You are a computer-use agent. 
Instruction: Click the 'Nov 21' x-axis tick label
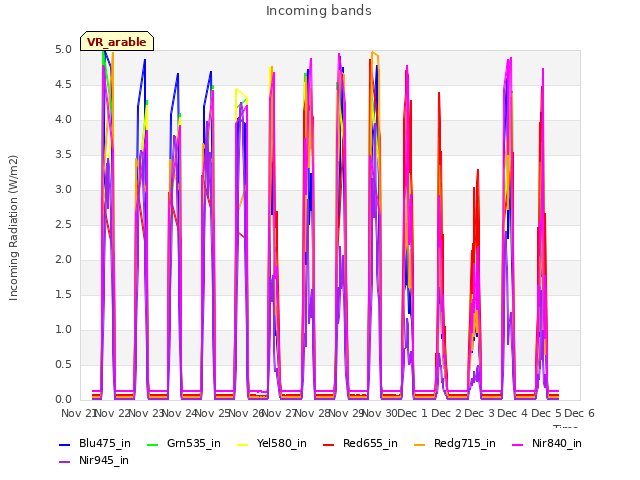[x=78, y=413]
